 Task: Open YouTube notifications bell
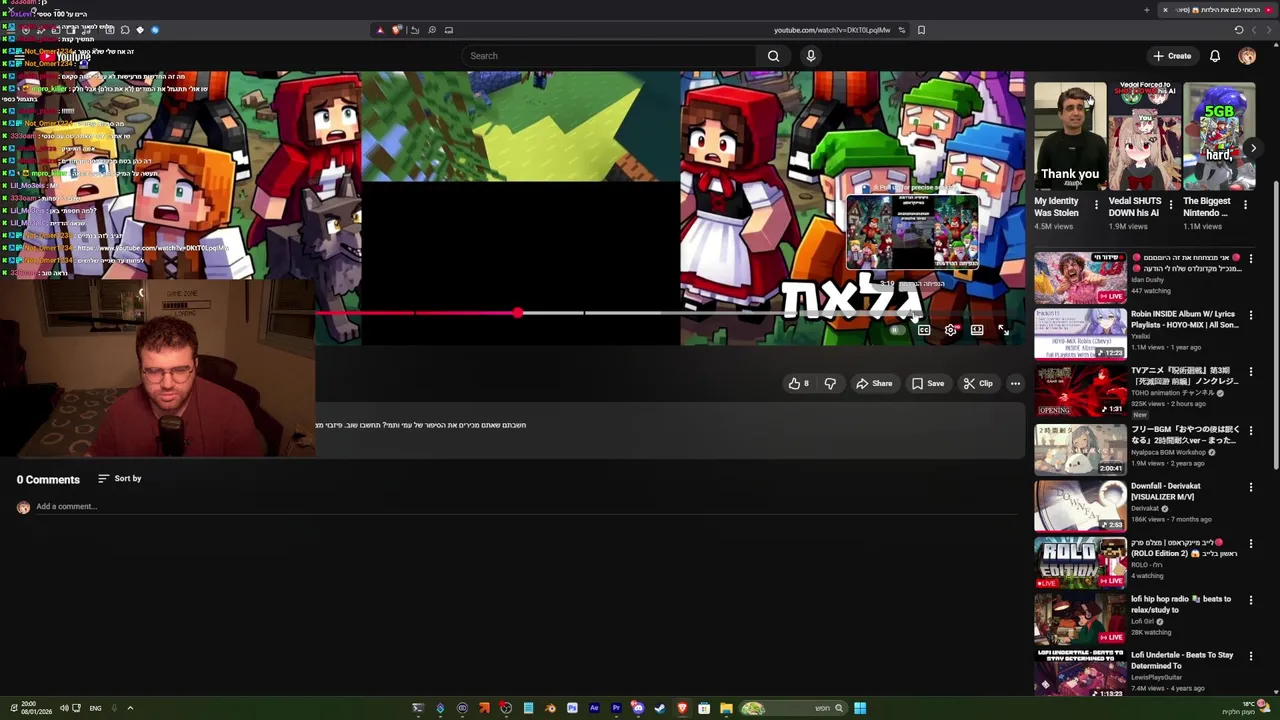pyautogui.click(x=1215, y=56)
